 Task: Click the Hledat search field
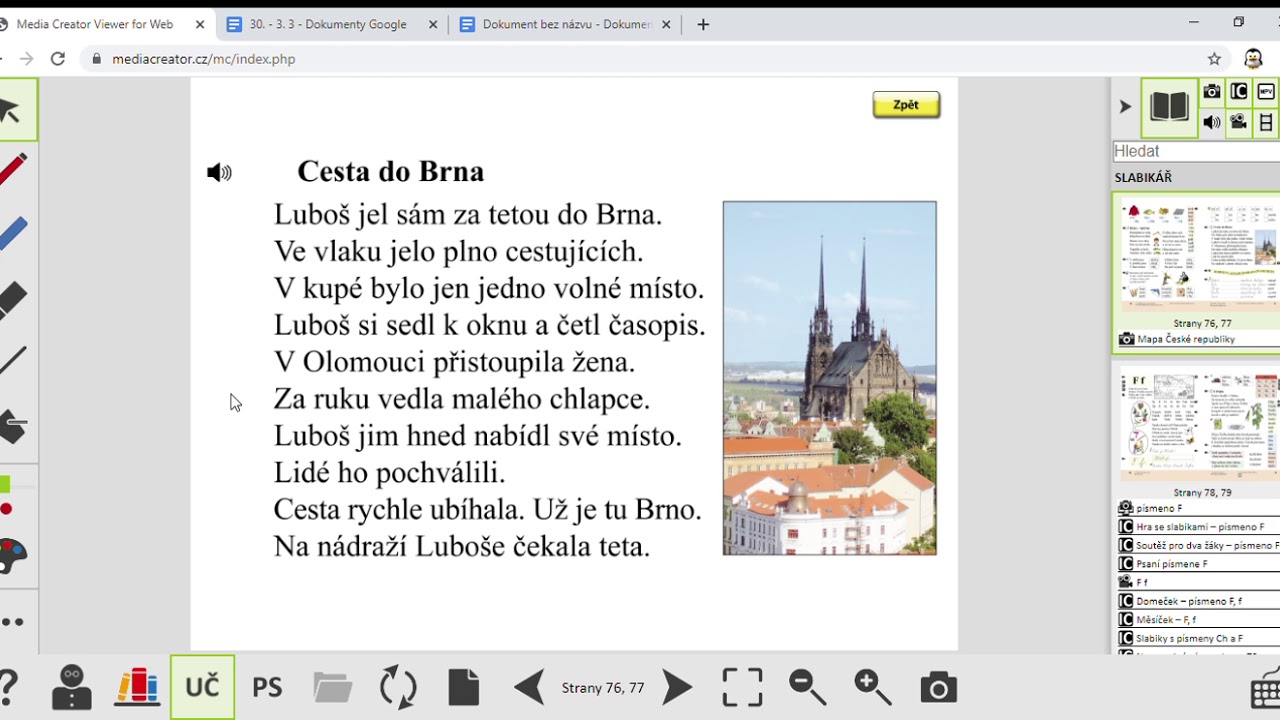click(x=1196, y=151)
